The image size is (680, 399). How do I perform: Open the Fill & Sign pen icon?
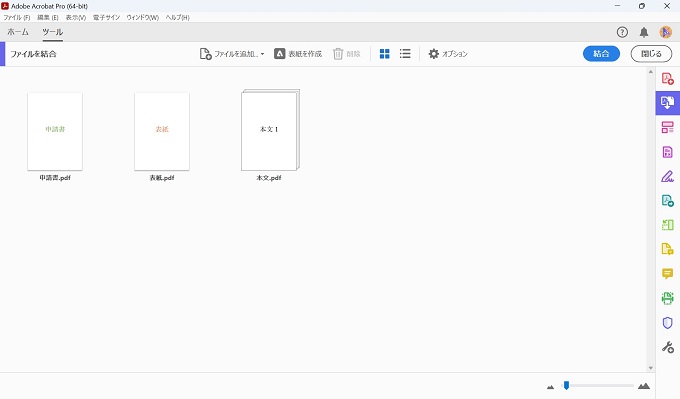click(667, 176)
